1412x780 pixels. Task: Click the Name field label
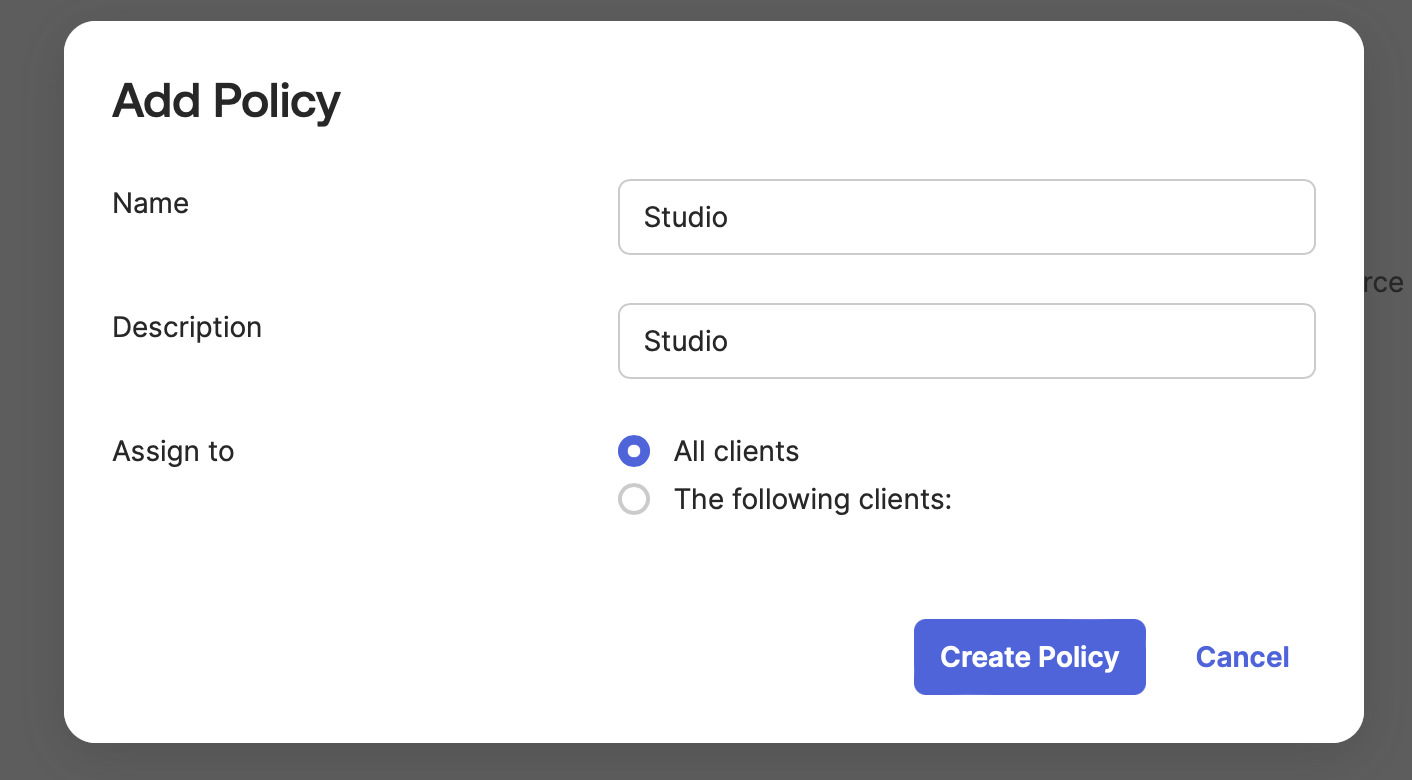(150, 203)
